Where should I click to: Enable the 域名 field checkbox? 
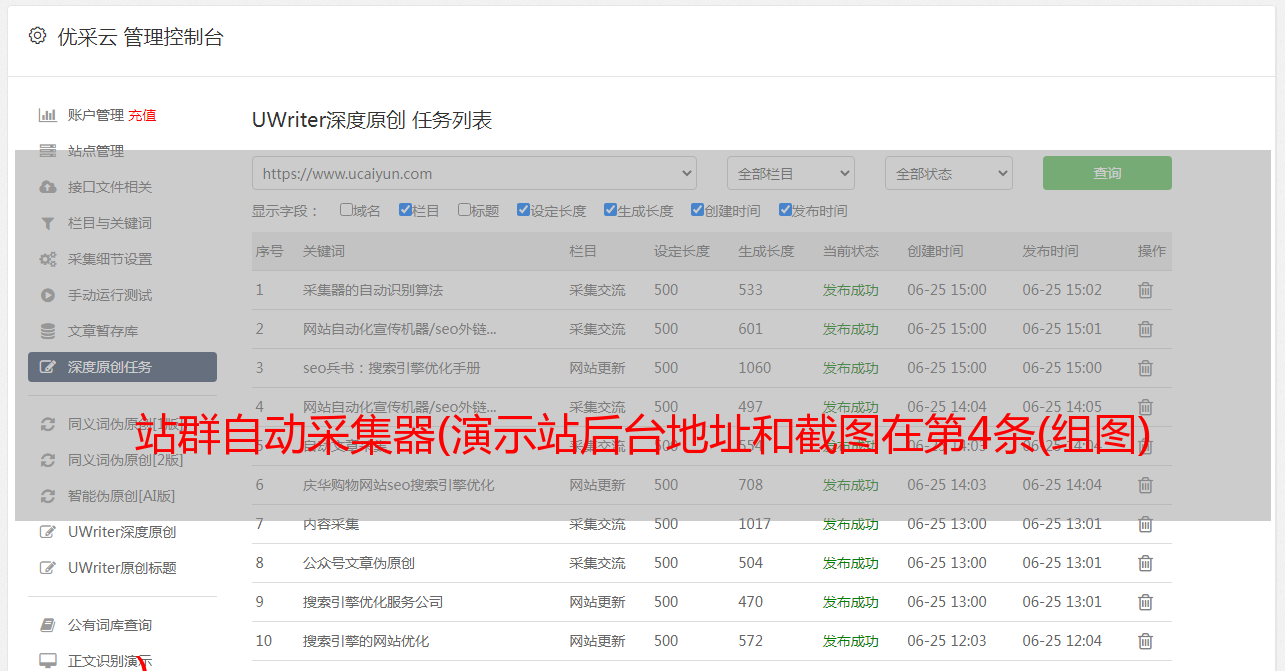[346, 210]
